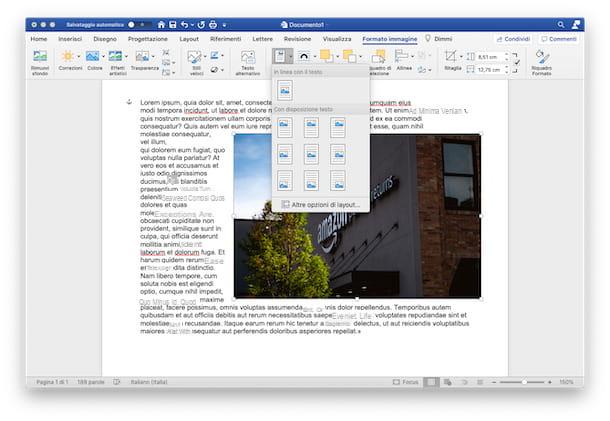Open the quick access toolbar customize dropdown
Viewport: 610px width, 421px height.
coord(224,25)
